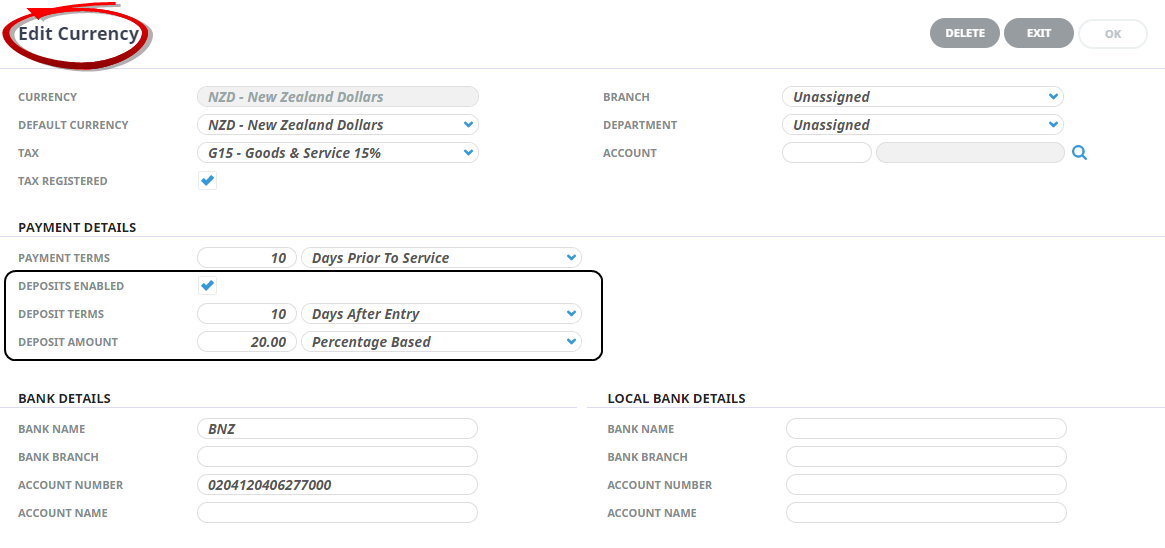Click the Local Bank Name field
1165x548 pixels.
point(926,429)
